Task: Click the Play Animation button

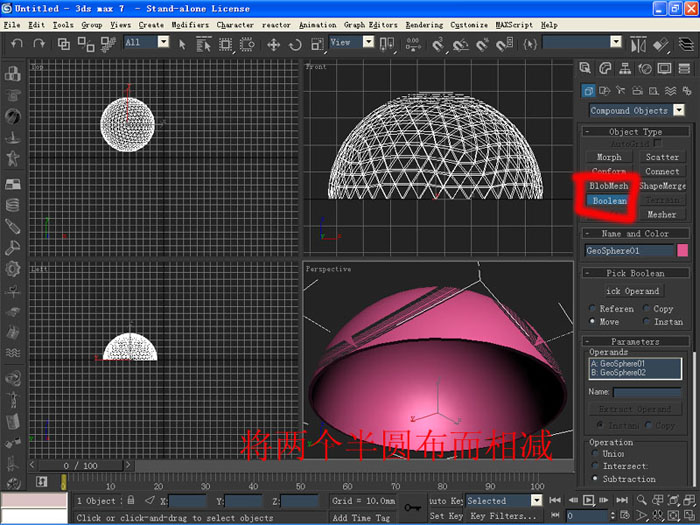Action: (588, 500)
